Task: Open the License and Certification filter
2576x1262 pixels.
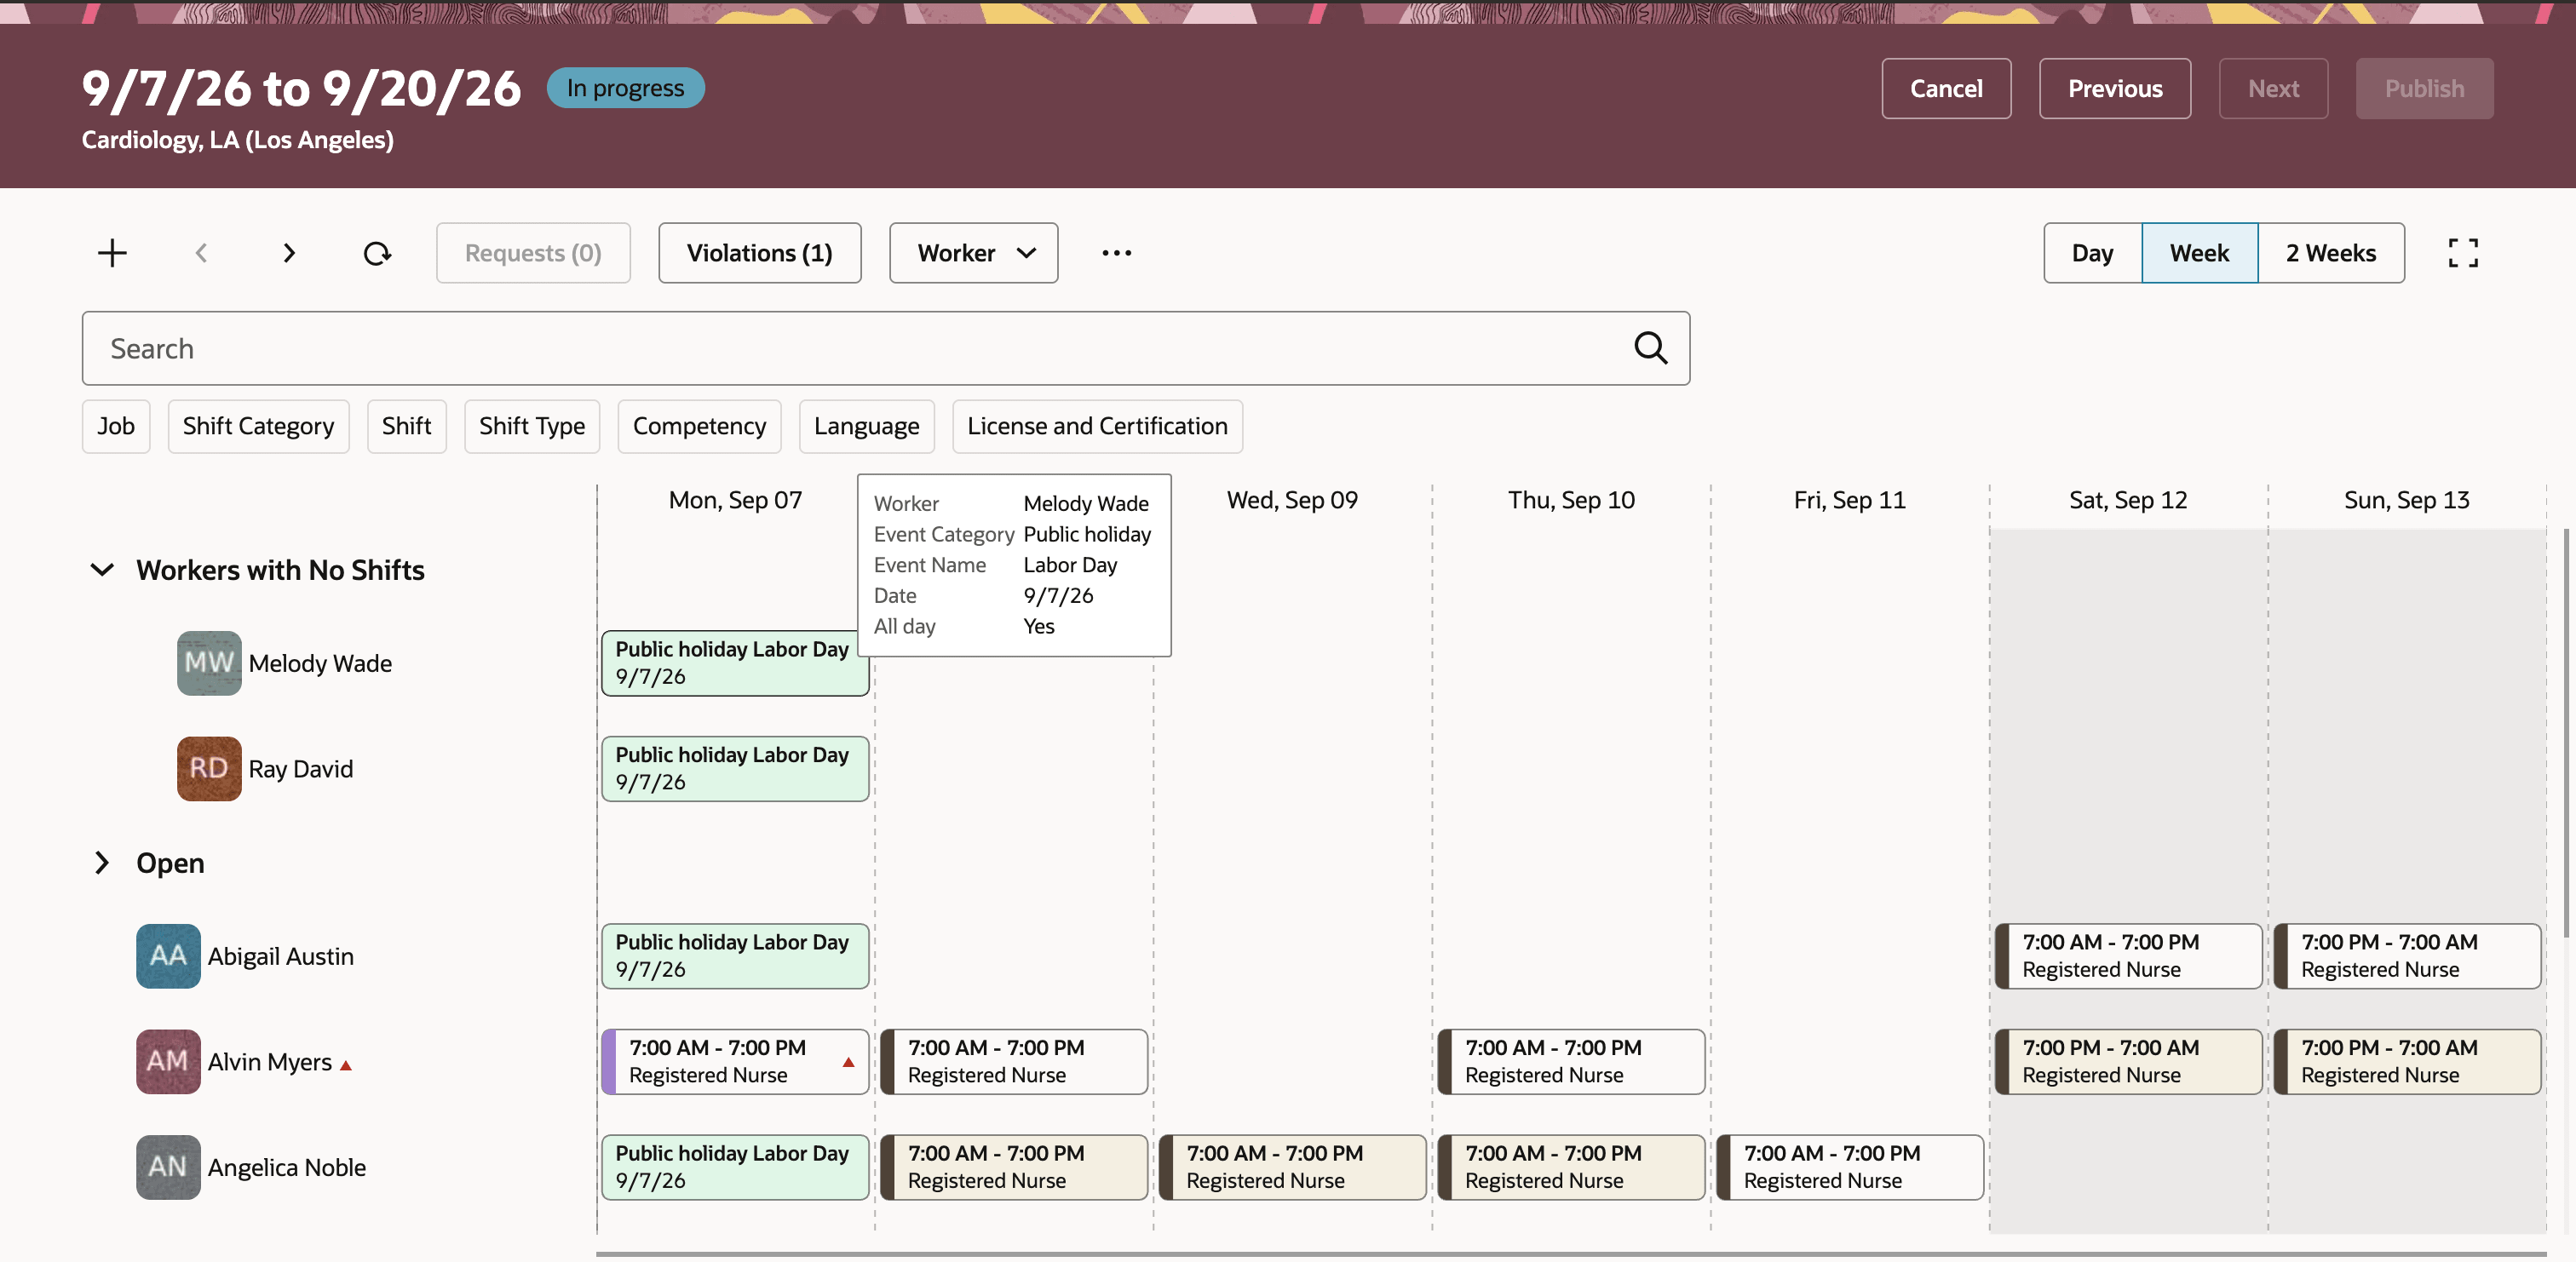Action: pos(1097,426)
